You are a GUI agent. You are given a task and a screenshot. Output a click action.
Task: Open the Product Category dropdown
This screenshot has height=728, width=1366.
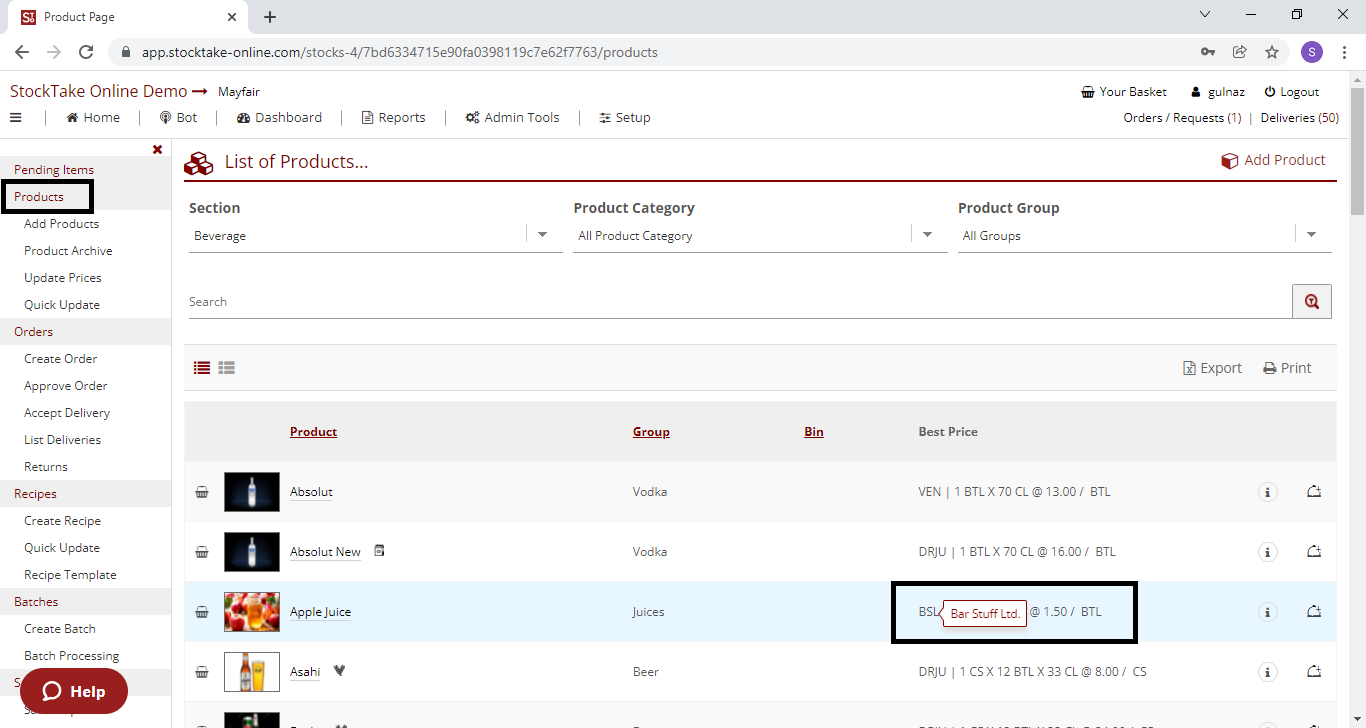(760, 236)
